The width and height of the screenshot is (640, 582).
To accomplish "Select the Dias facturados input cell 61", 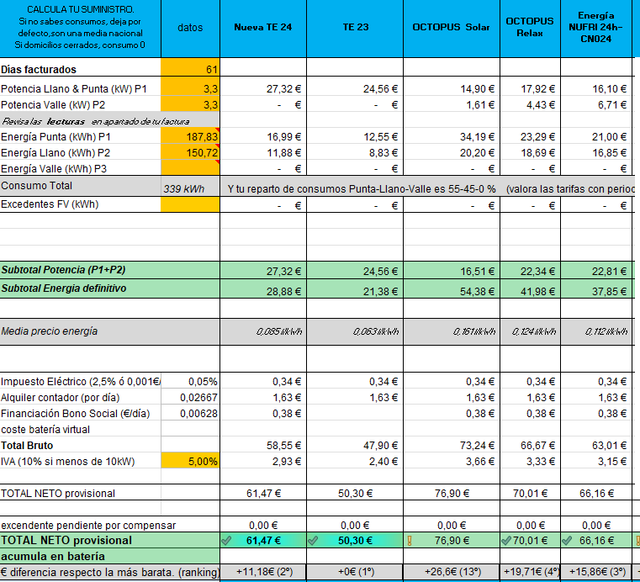I will click(x=190, y=67).
